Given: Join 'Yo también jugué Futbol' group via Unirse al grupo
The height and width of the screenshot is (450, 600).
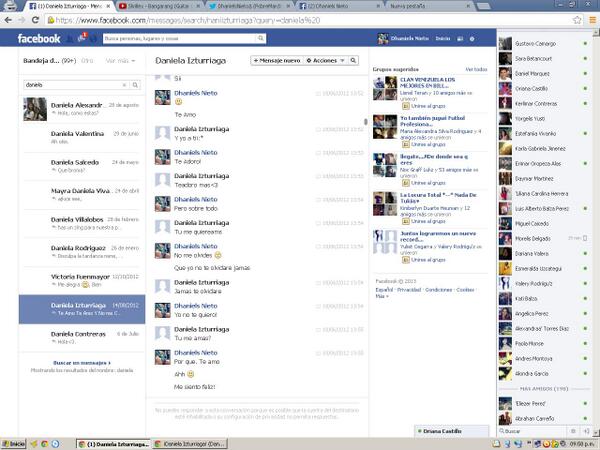Looking at the screenshot, I should click(428, 144).
